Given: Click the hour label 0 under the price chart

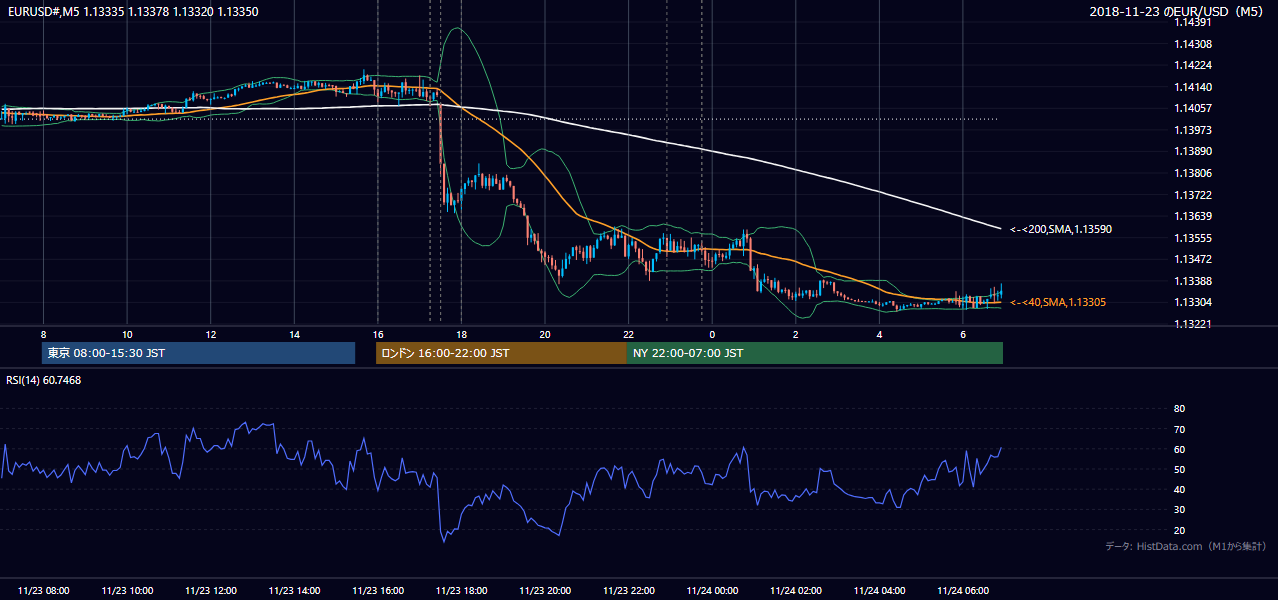Looking at the screenshot, I should pos(712,334).
